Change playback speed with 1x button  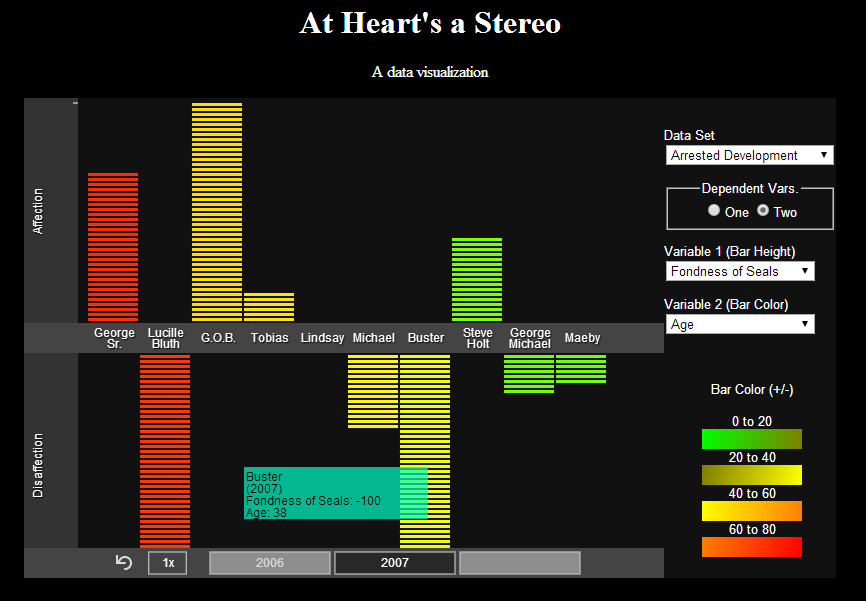point(167,563)
